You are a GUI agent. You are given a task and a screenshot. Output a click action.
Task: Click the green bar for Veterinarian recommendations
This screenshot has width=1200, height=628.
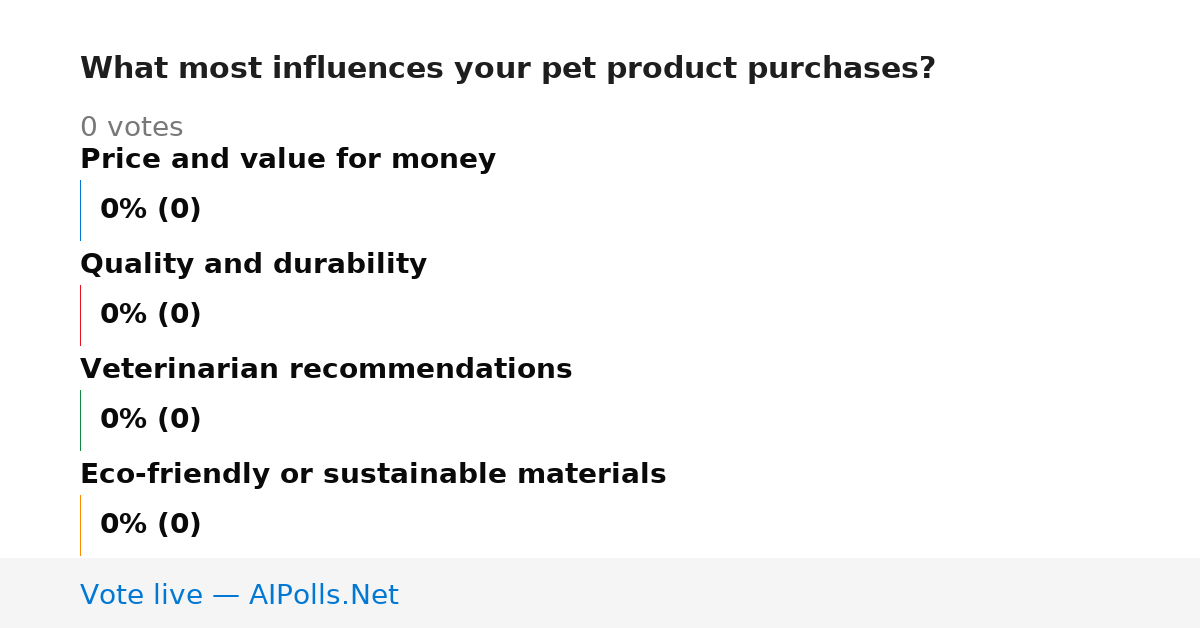(x=81, y=420)
